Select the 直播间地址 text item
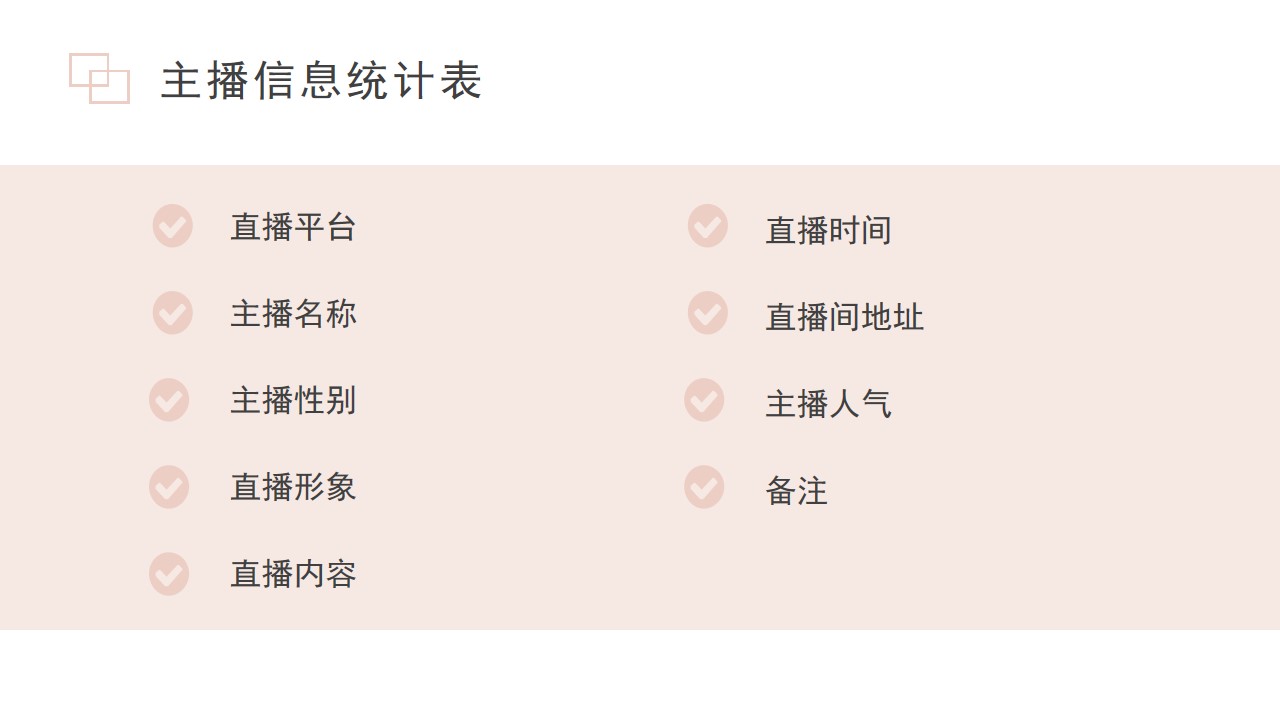The image size is (1280, 720). 844,318
